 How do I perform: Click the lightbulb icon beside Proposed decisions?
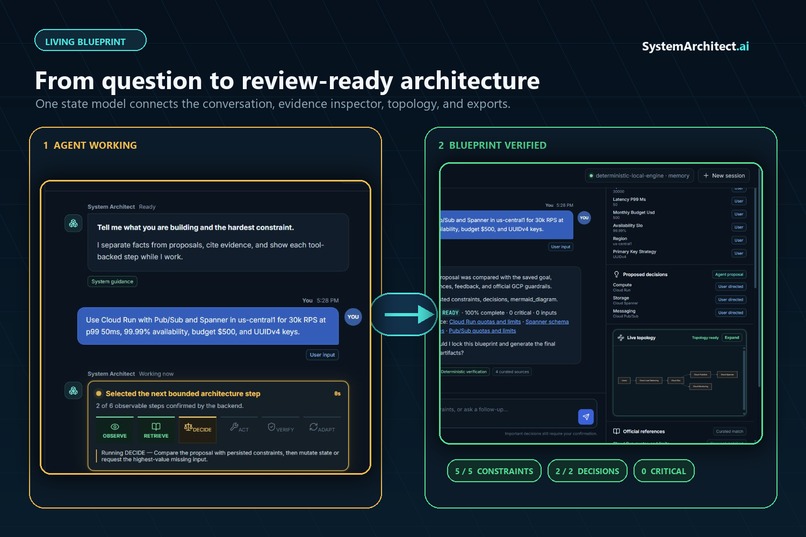pos(616,274)
